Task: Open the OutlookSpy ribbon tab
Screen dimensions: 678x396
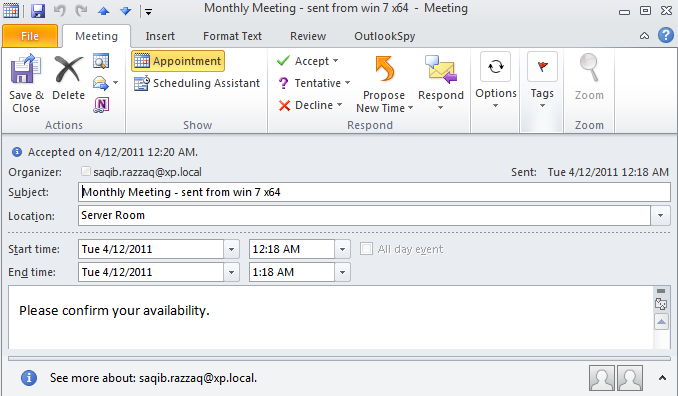Action: (x=384, y=36)
